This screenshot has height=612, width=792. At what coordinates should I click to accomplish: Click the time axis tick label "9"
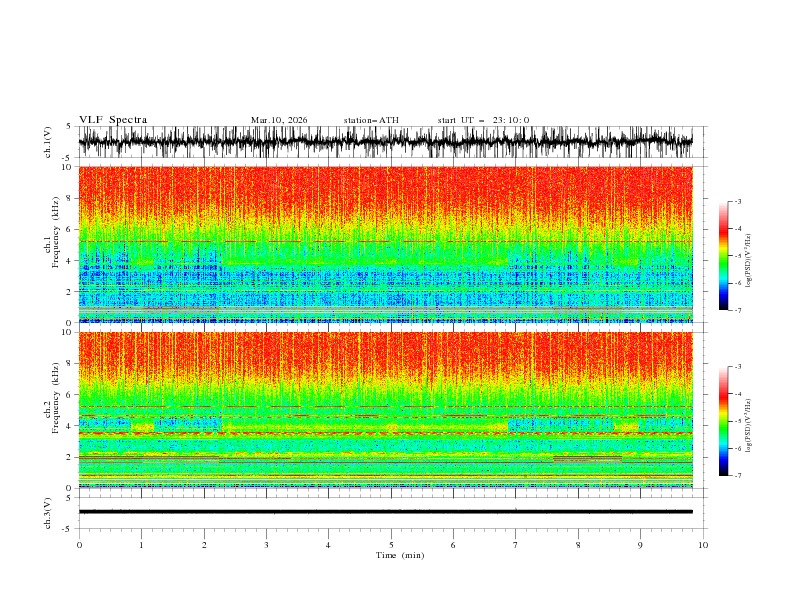click(x=640, y=545)
